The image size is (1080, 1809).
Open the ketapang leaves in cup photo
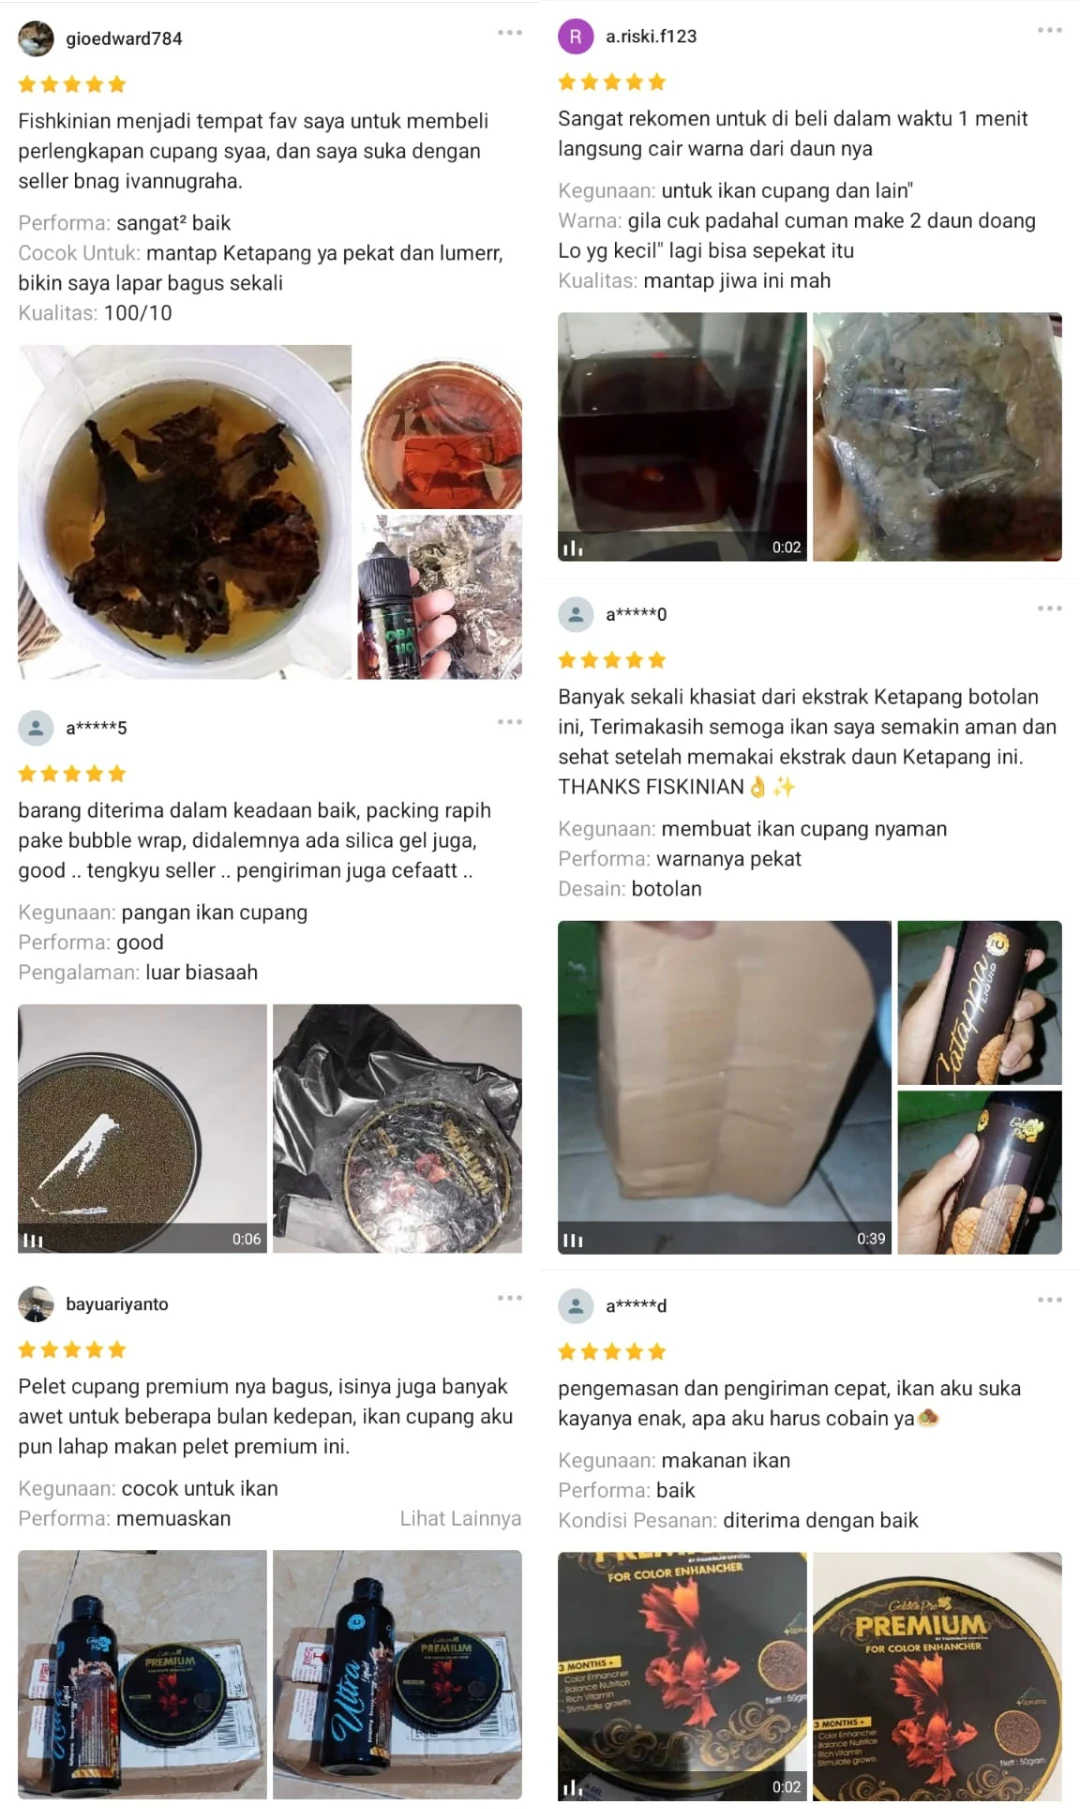point(185,512)
